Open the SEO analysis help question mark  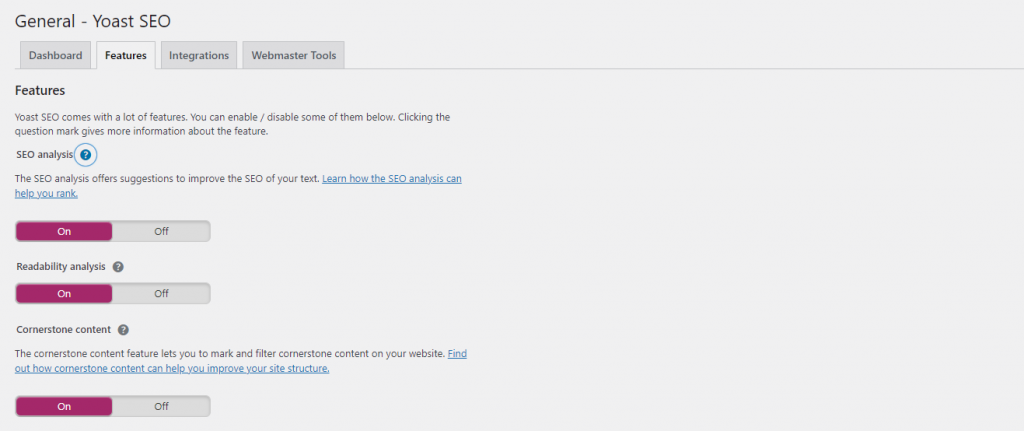[85, 155]
